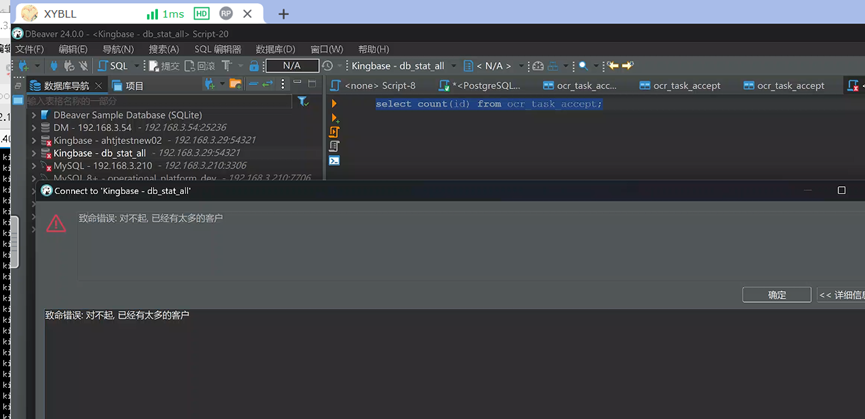Open the SQL 编辑器 menu
Image resolution: width=865 pixels, height=419 pixels.
point(217,49)
